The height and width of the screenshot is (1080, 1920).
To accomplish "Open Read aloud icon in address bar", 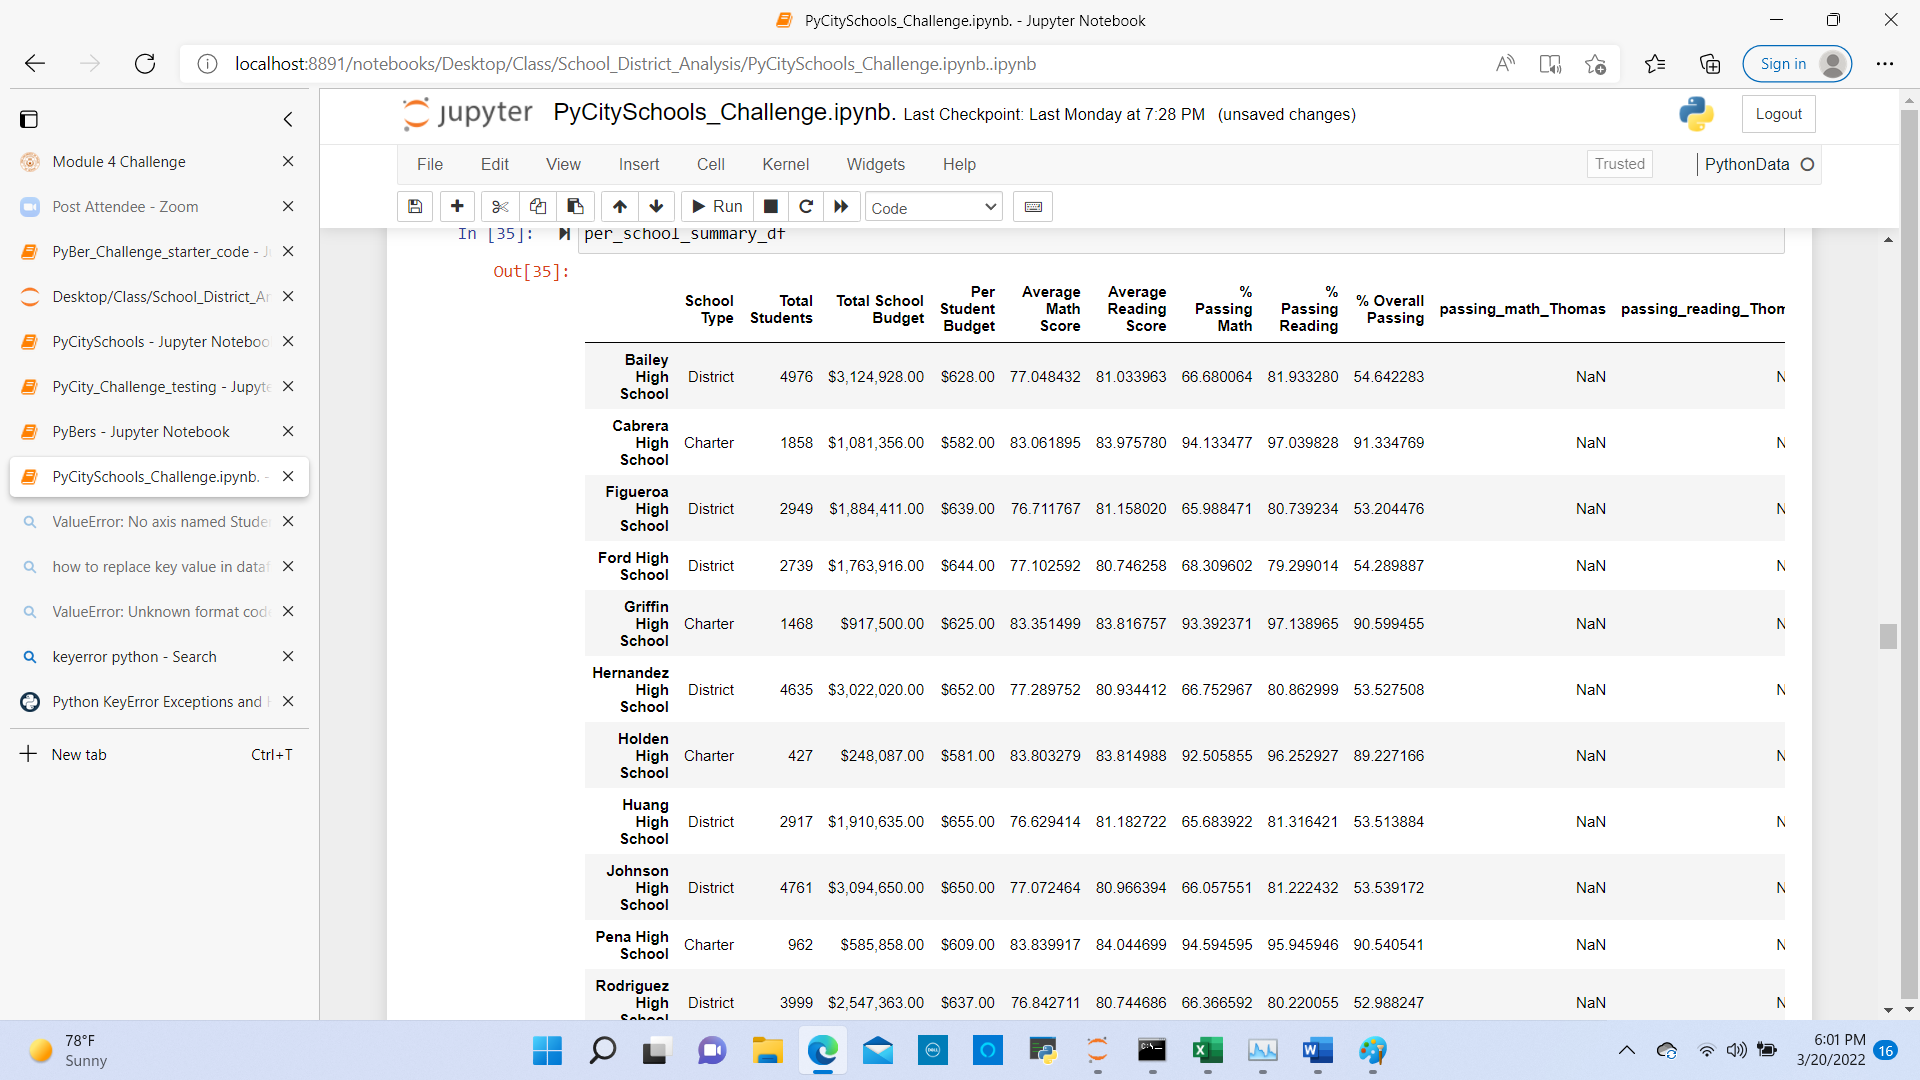I will [x=1505, y=64].
